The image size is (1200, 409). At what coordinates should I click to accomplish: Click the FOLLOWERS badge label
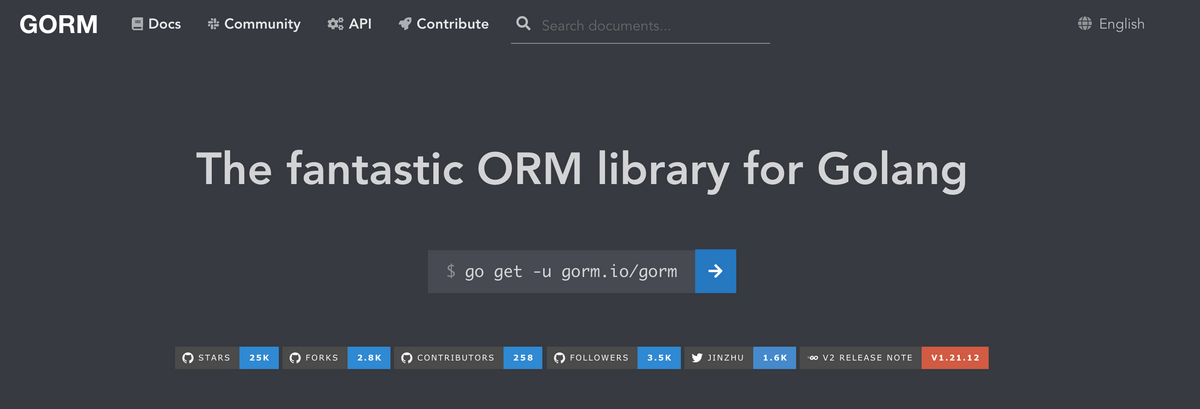(599, 358)
